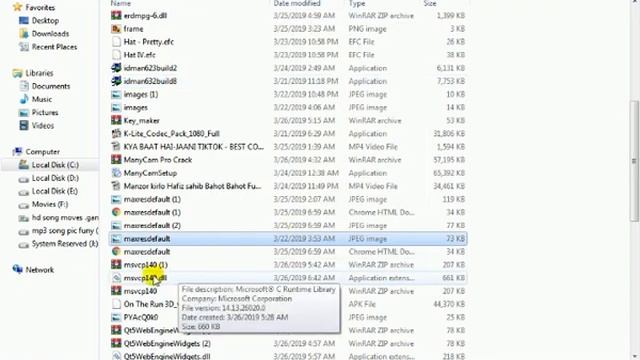This screenshot has height=360, width=640.
Task: Open Favorites star in navigation pane
Action: point(18,7)
